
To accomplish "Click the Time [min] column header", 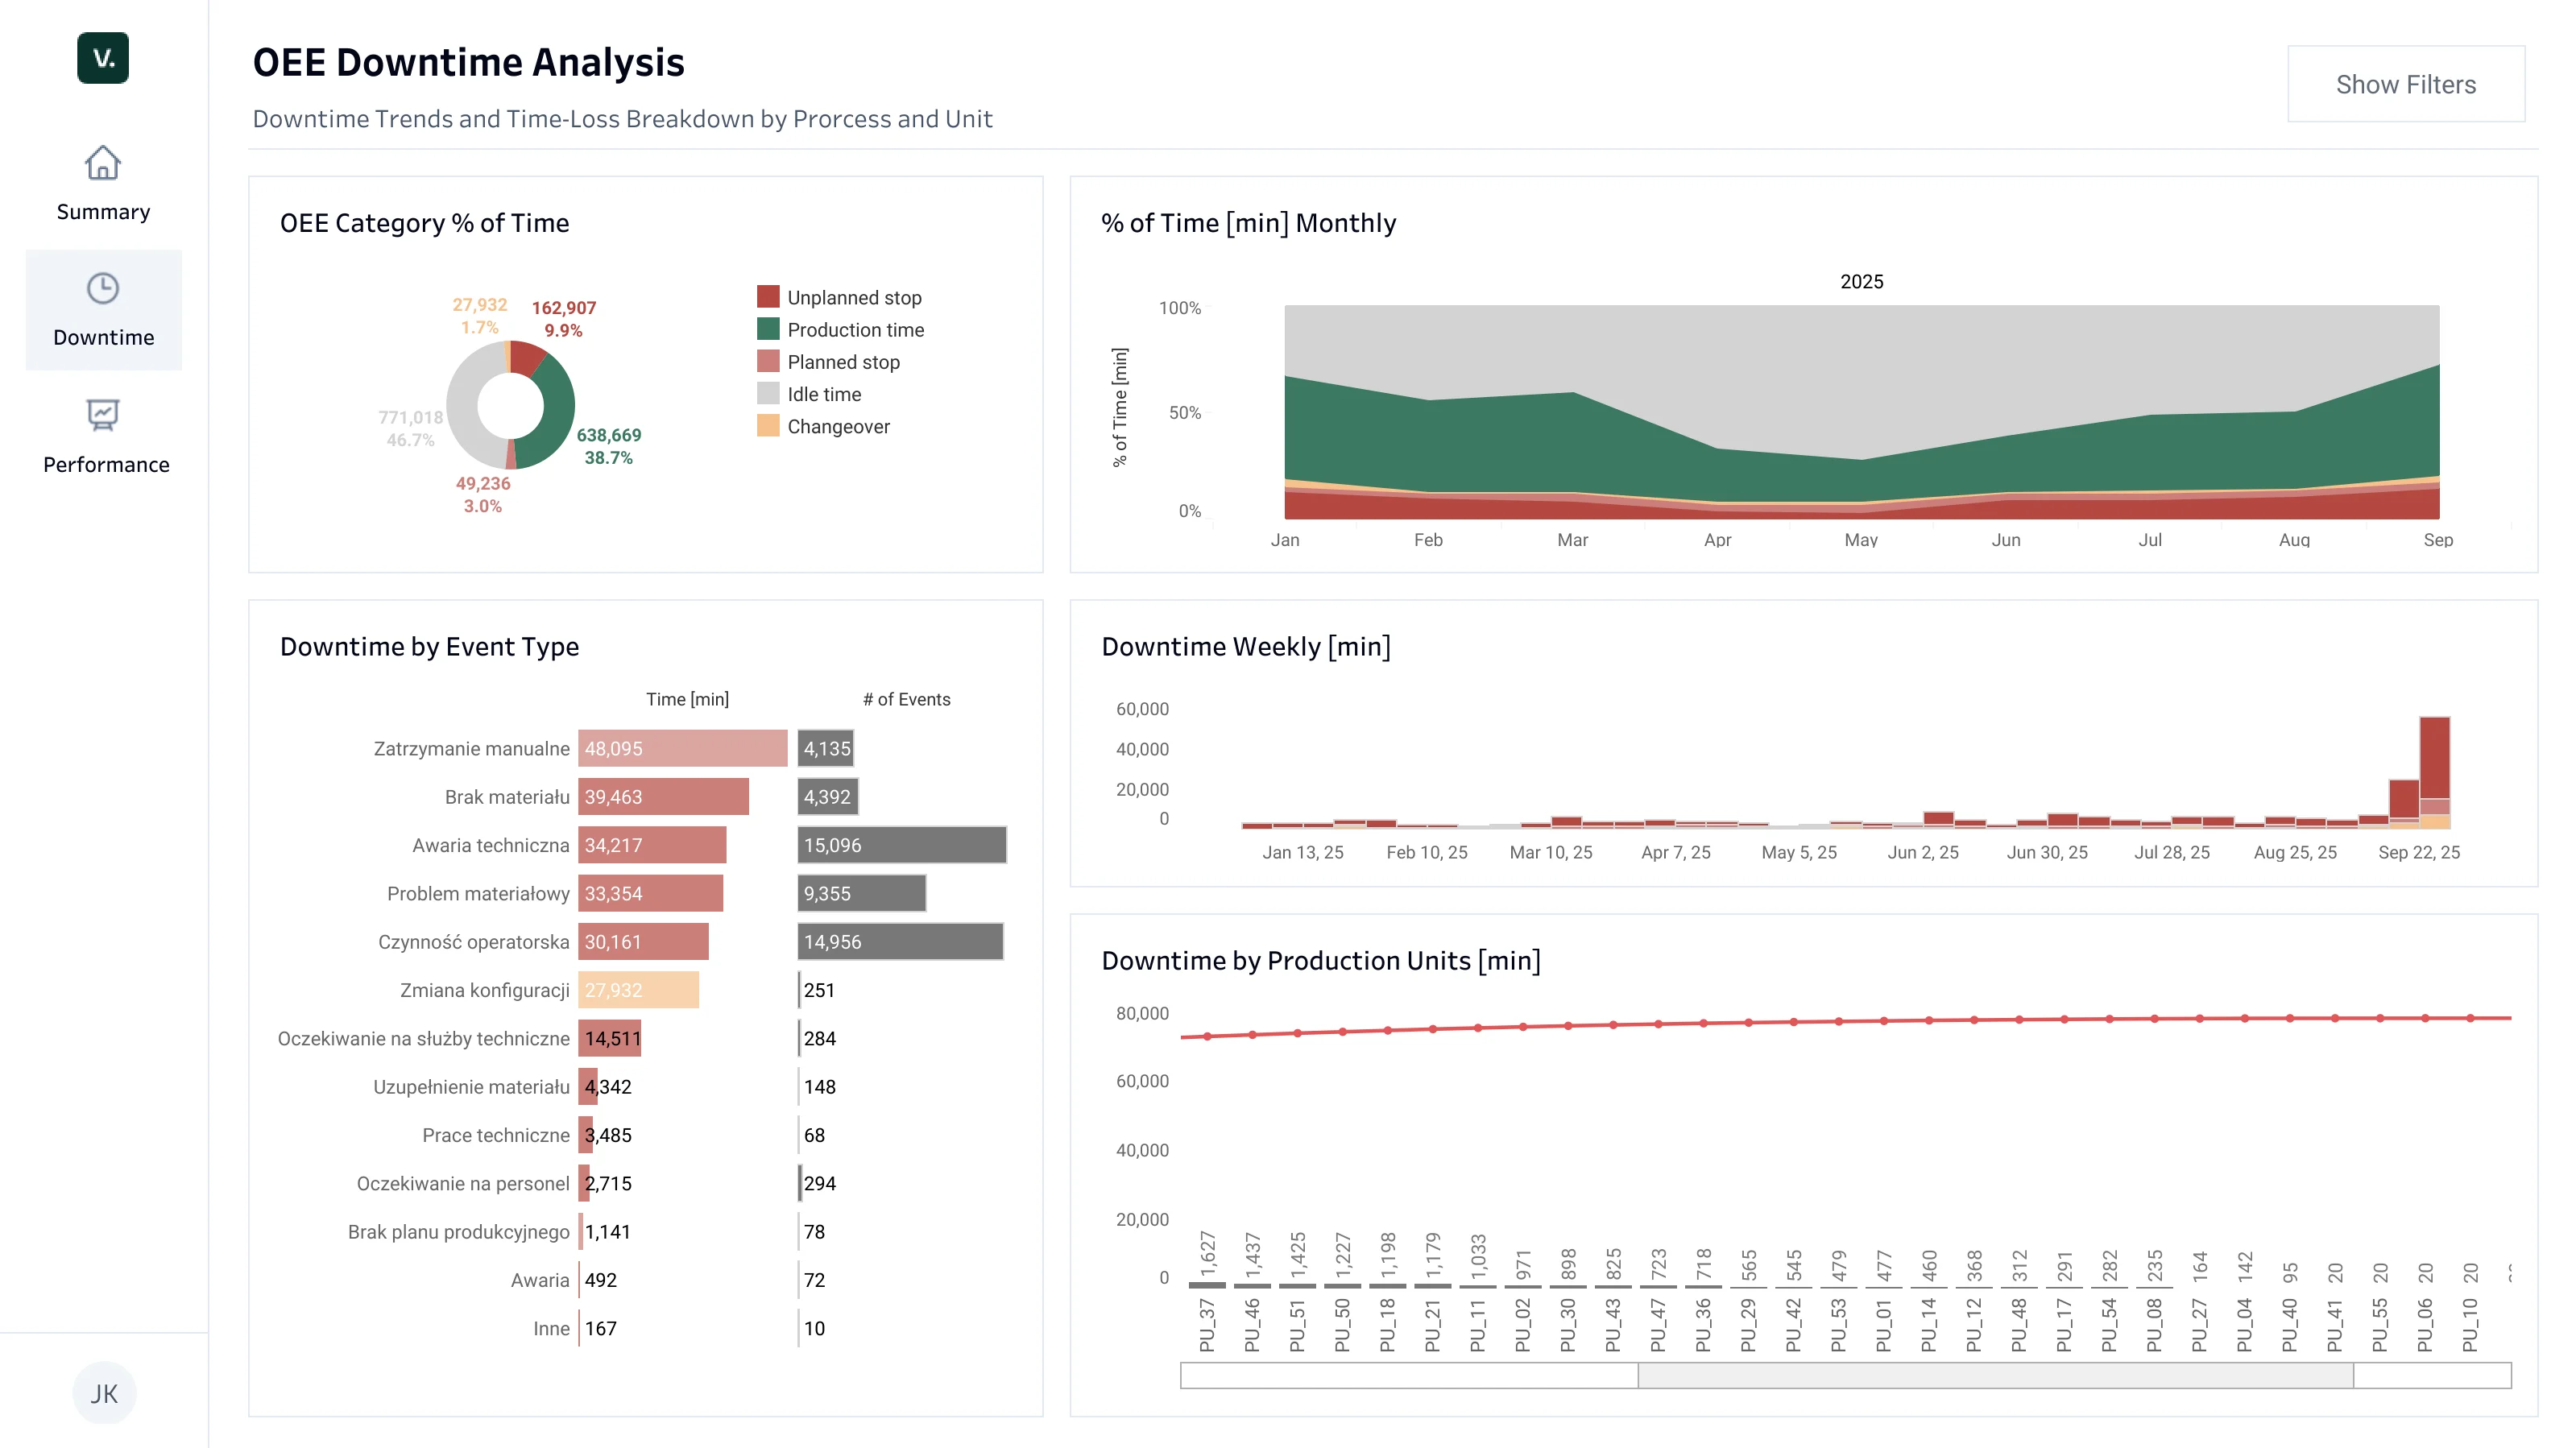I will [x=687, y=699].
